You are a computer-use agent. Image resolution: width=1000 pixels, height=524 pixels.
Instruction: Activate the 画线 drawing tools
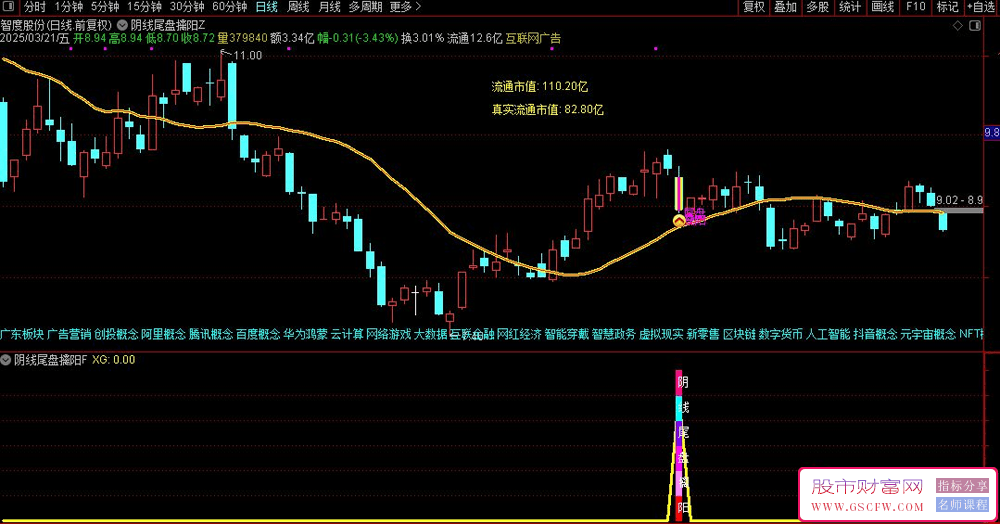pyautogui.click(x=883, y=7)
